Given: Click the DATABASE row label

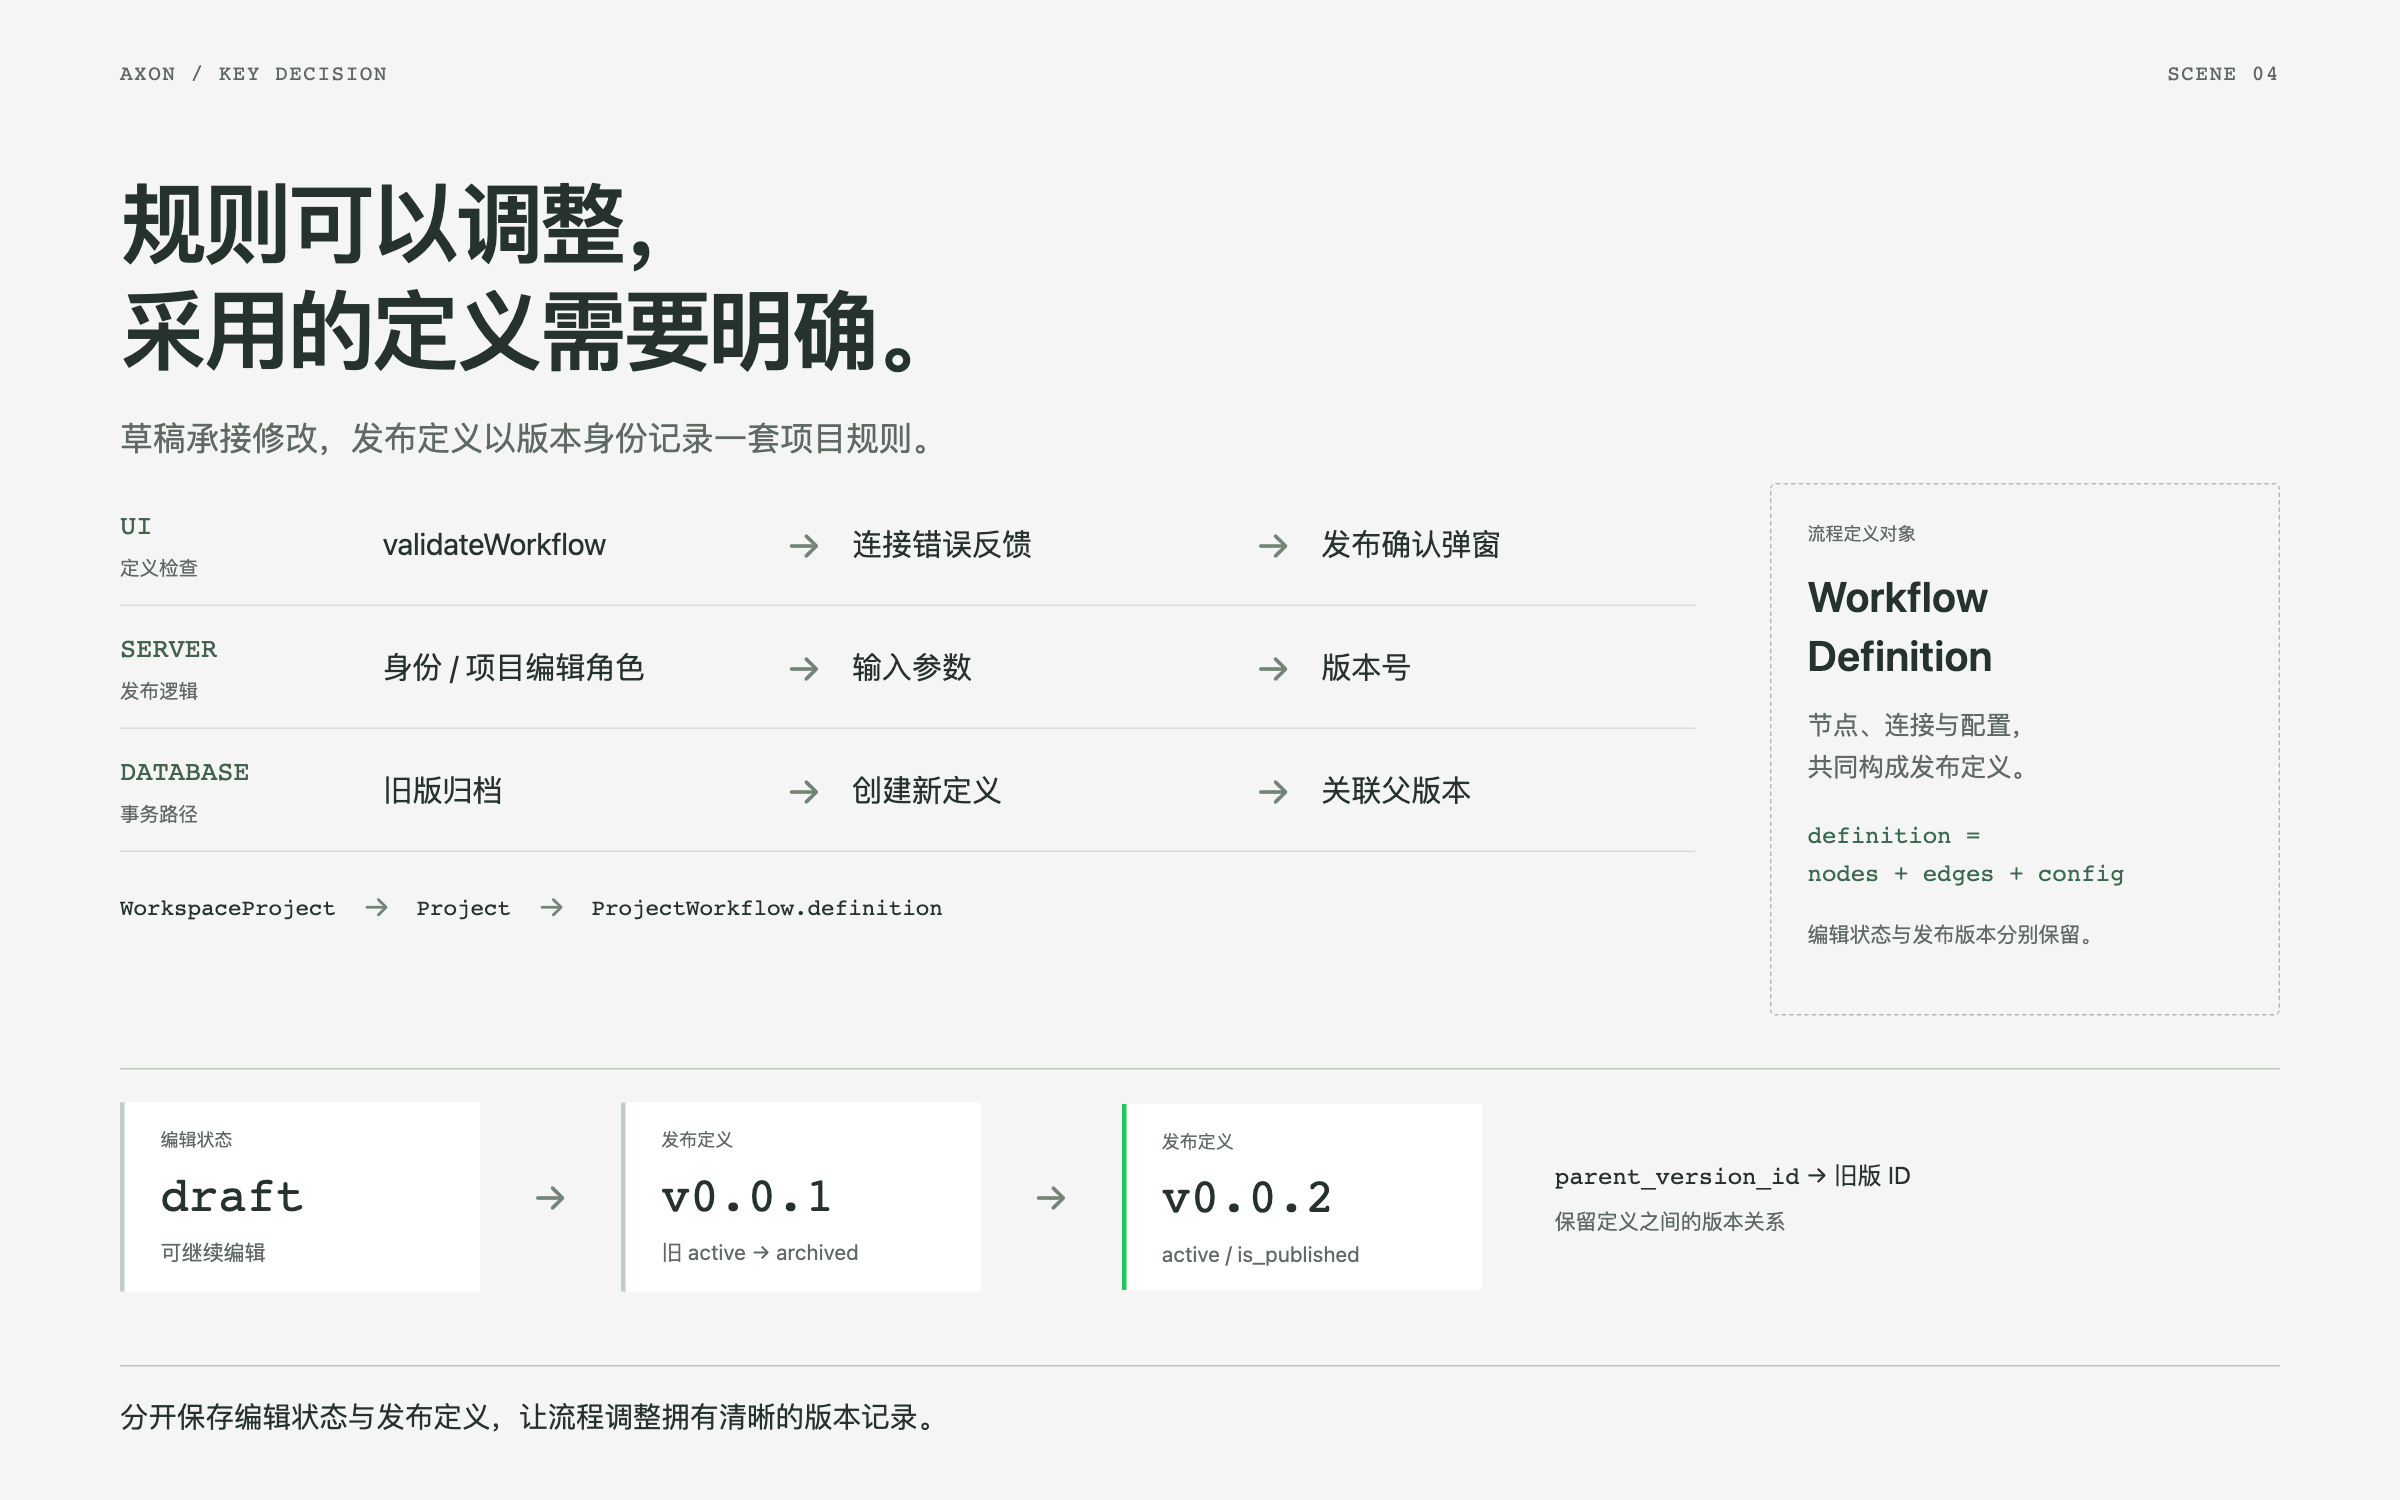Looking at the screenshot, I should point(185,773).
